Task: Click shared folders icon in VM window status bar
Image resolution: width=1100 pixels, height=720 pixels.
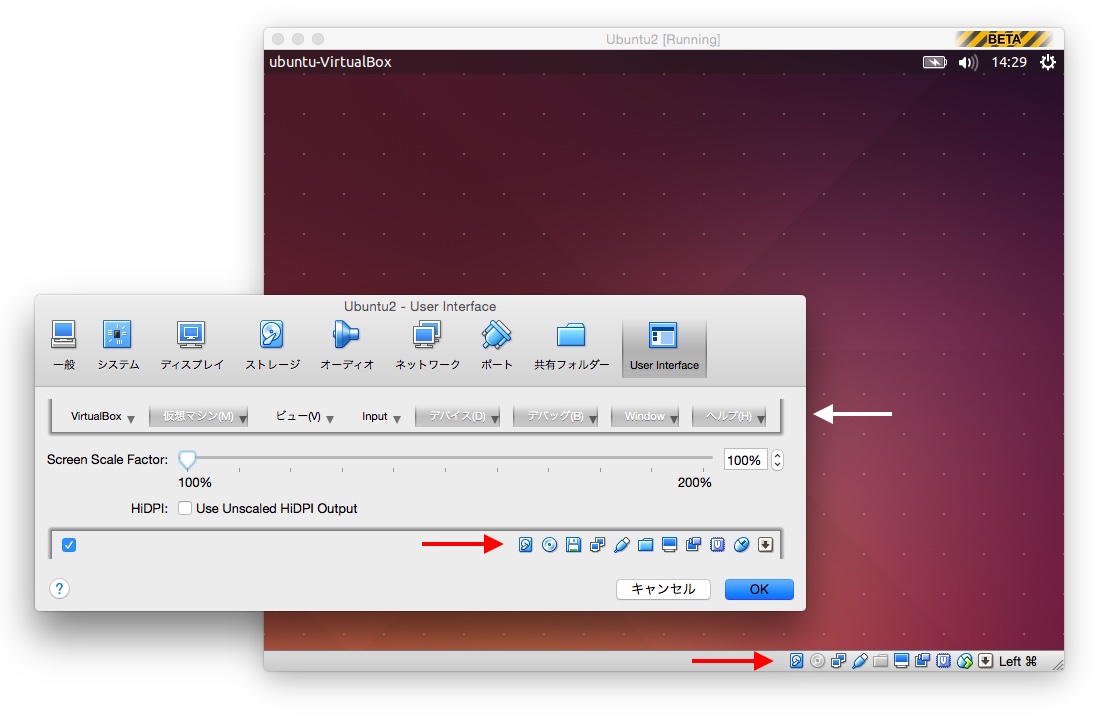Action: point(880,661)
